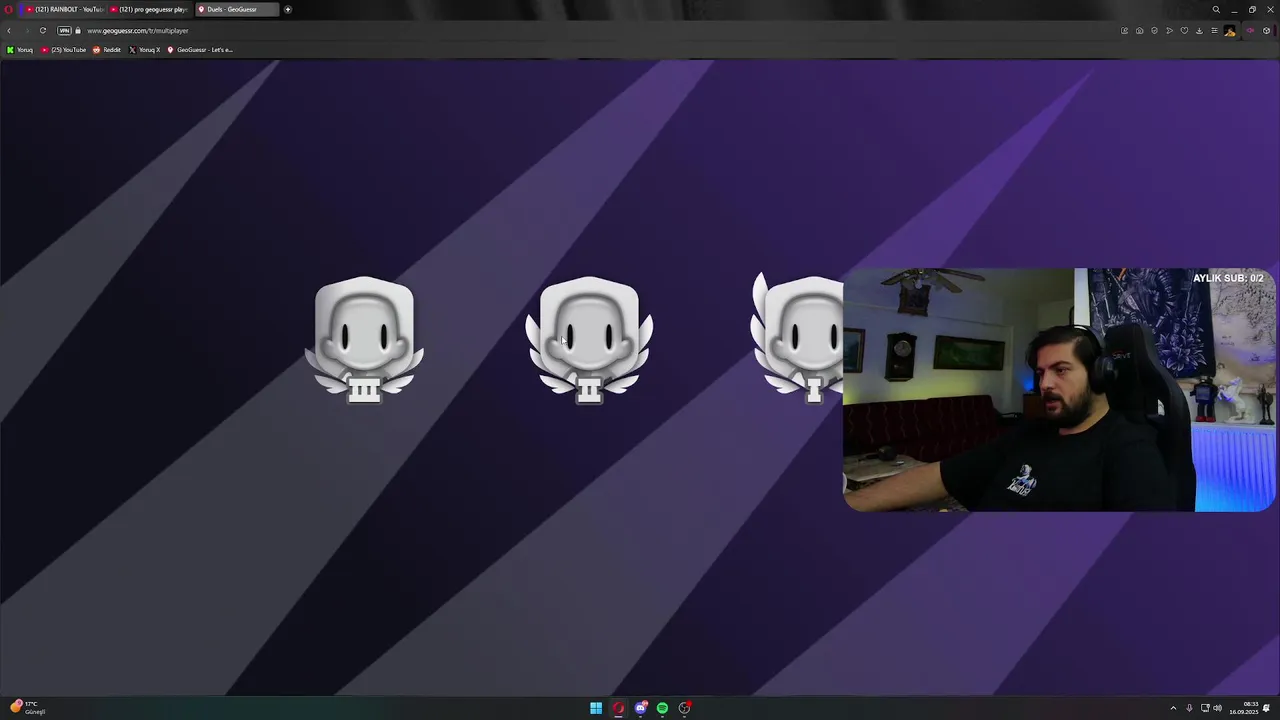Open Spotify from the taskbar
The width and height of the screenshot is (1280, 720).
662,708
